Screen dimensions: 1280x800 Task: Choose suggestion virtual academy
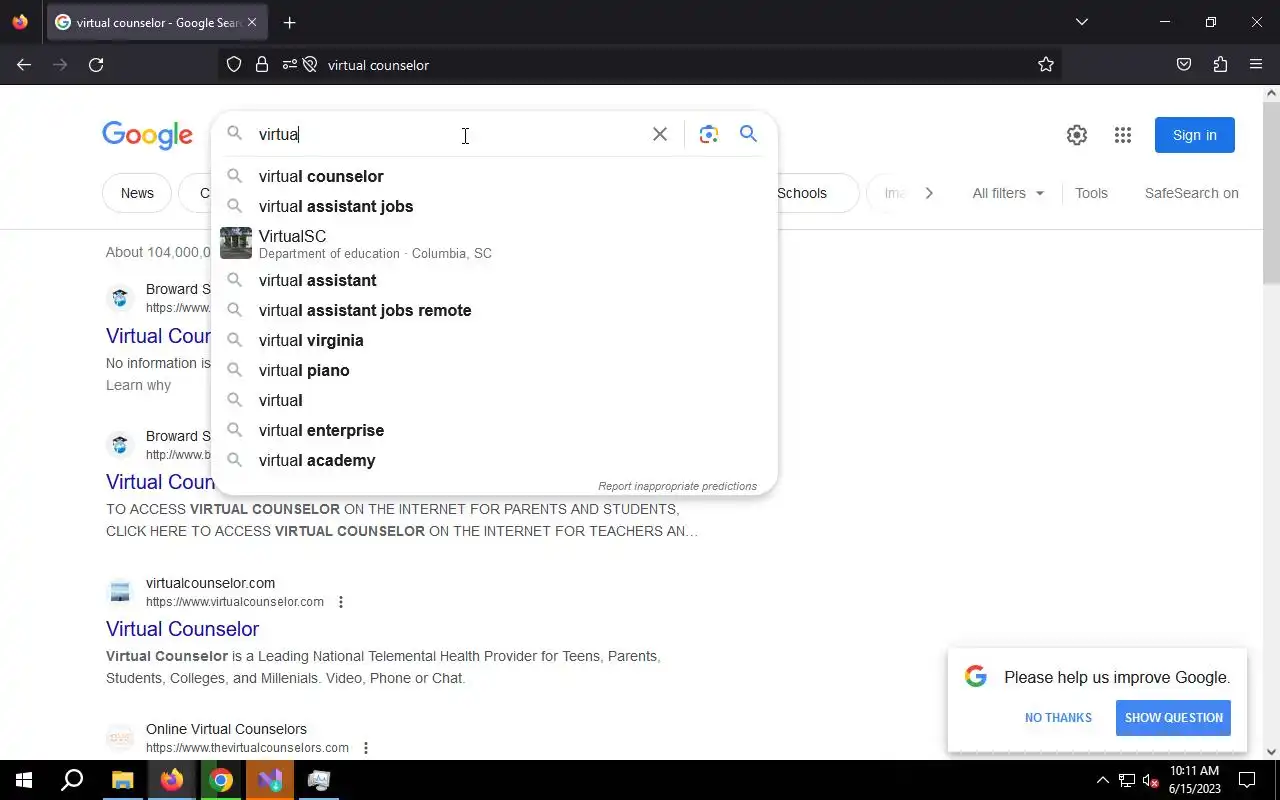pyautogui.click(x=494, y=460)
